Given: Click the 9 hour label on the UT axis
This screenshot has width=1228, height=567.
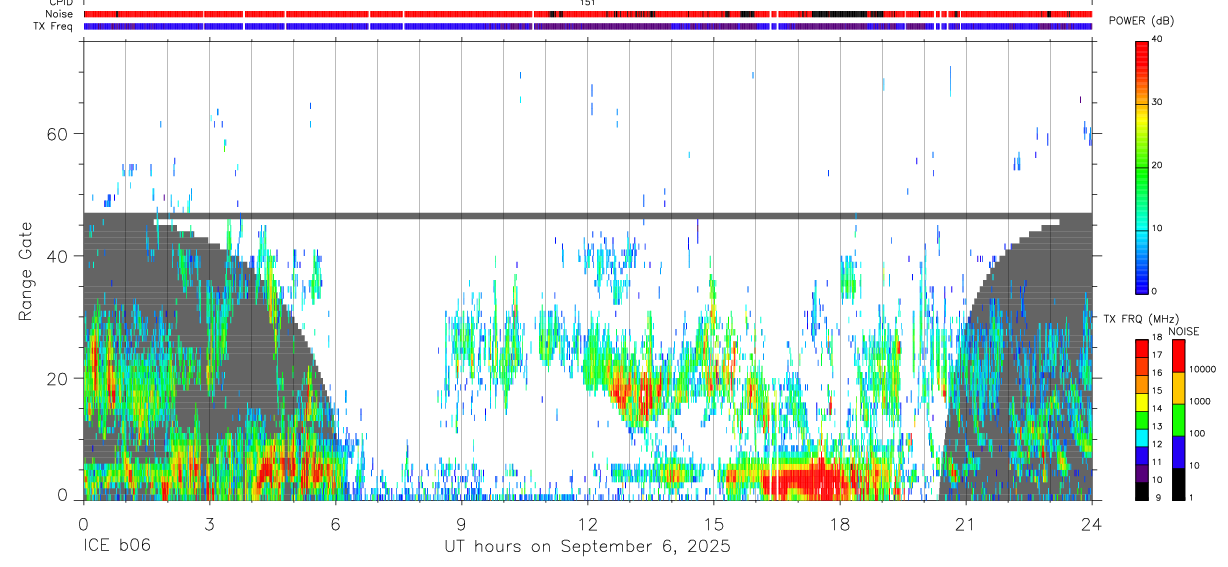Looking at the screenshot, I should 461,524.
